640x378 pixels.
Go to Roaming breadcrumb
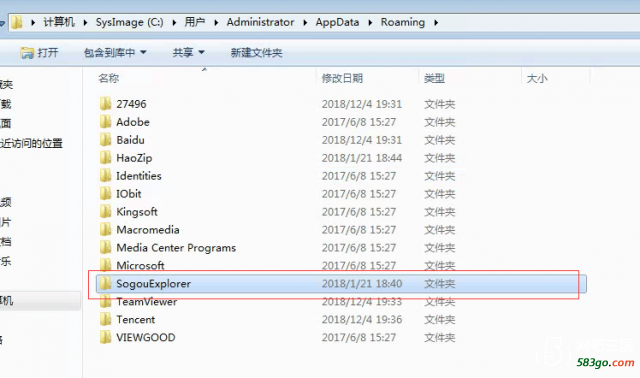click(403, 22)
